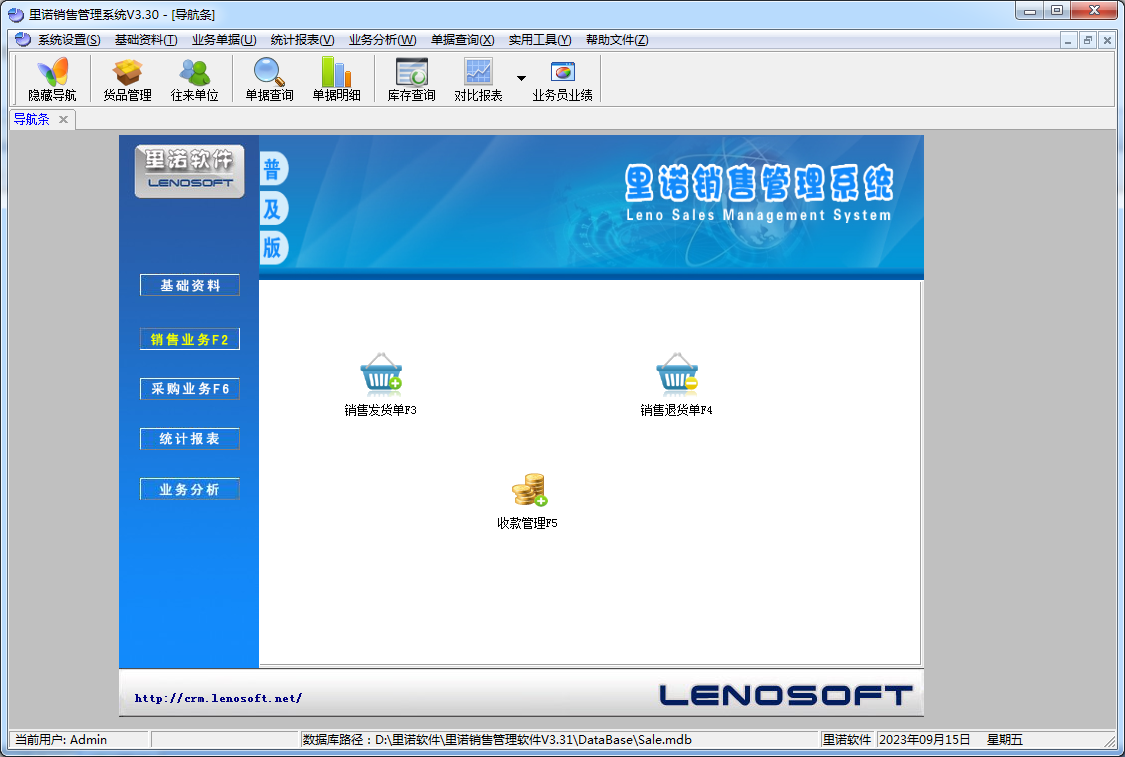
Task: Open the 统计报表(V) menu
Action: point(302,39)
